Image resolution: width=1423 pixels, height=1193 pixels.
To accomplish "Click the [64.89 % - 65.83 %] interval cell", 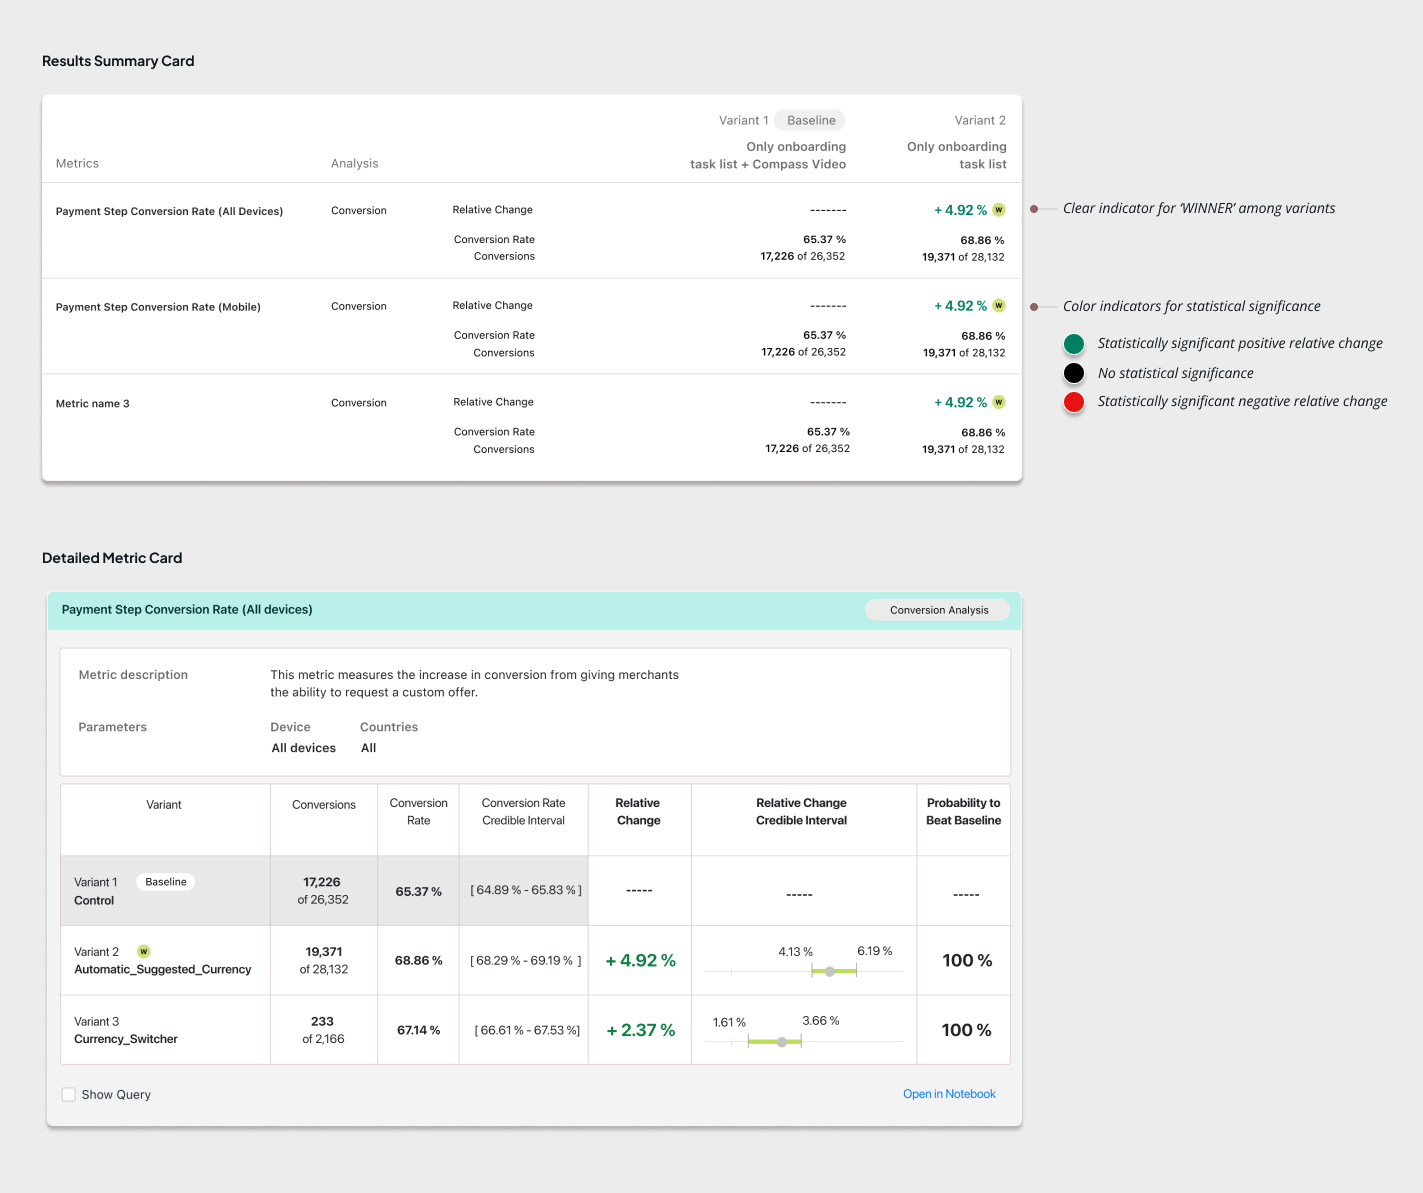I will 526,890.
